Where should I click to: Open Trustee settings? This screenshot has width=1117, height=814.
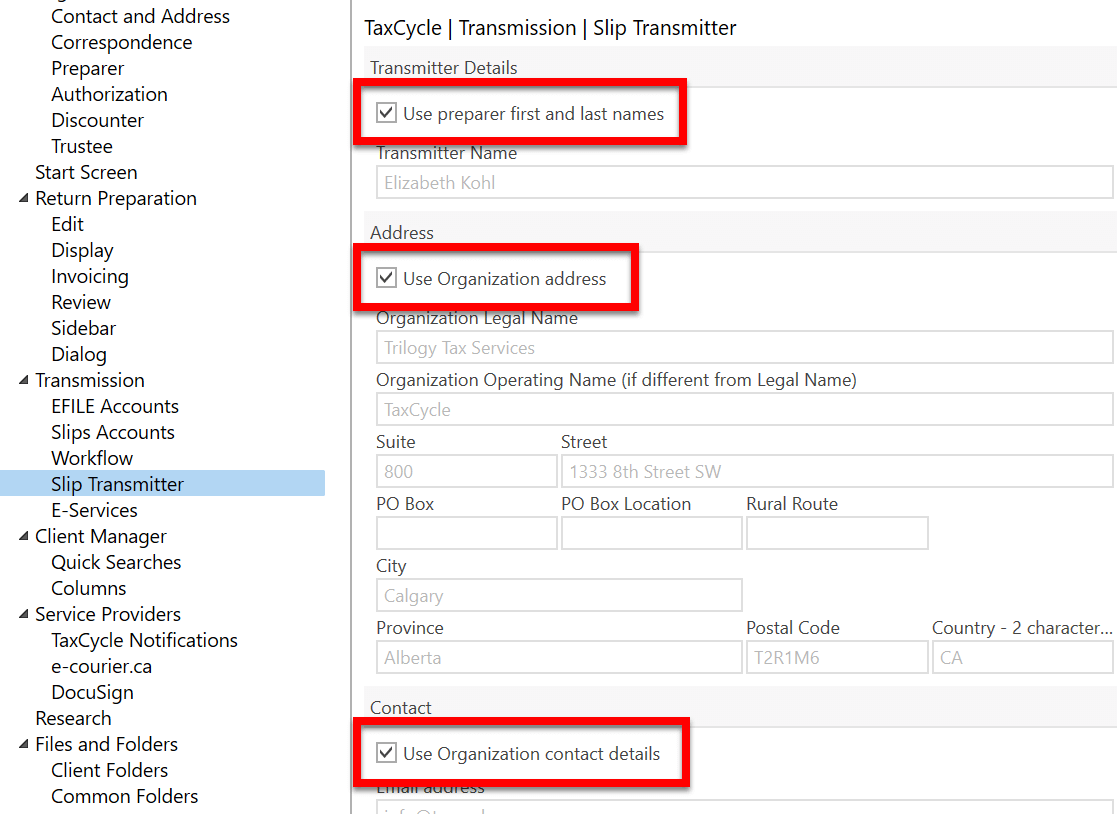[82, 147]
